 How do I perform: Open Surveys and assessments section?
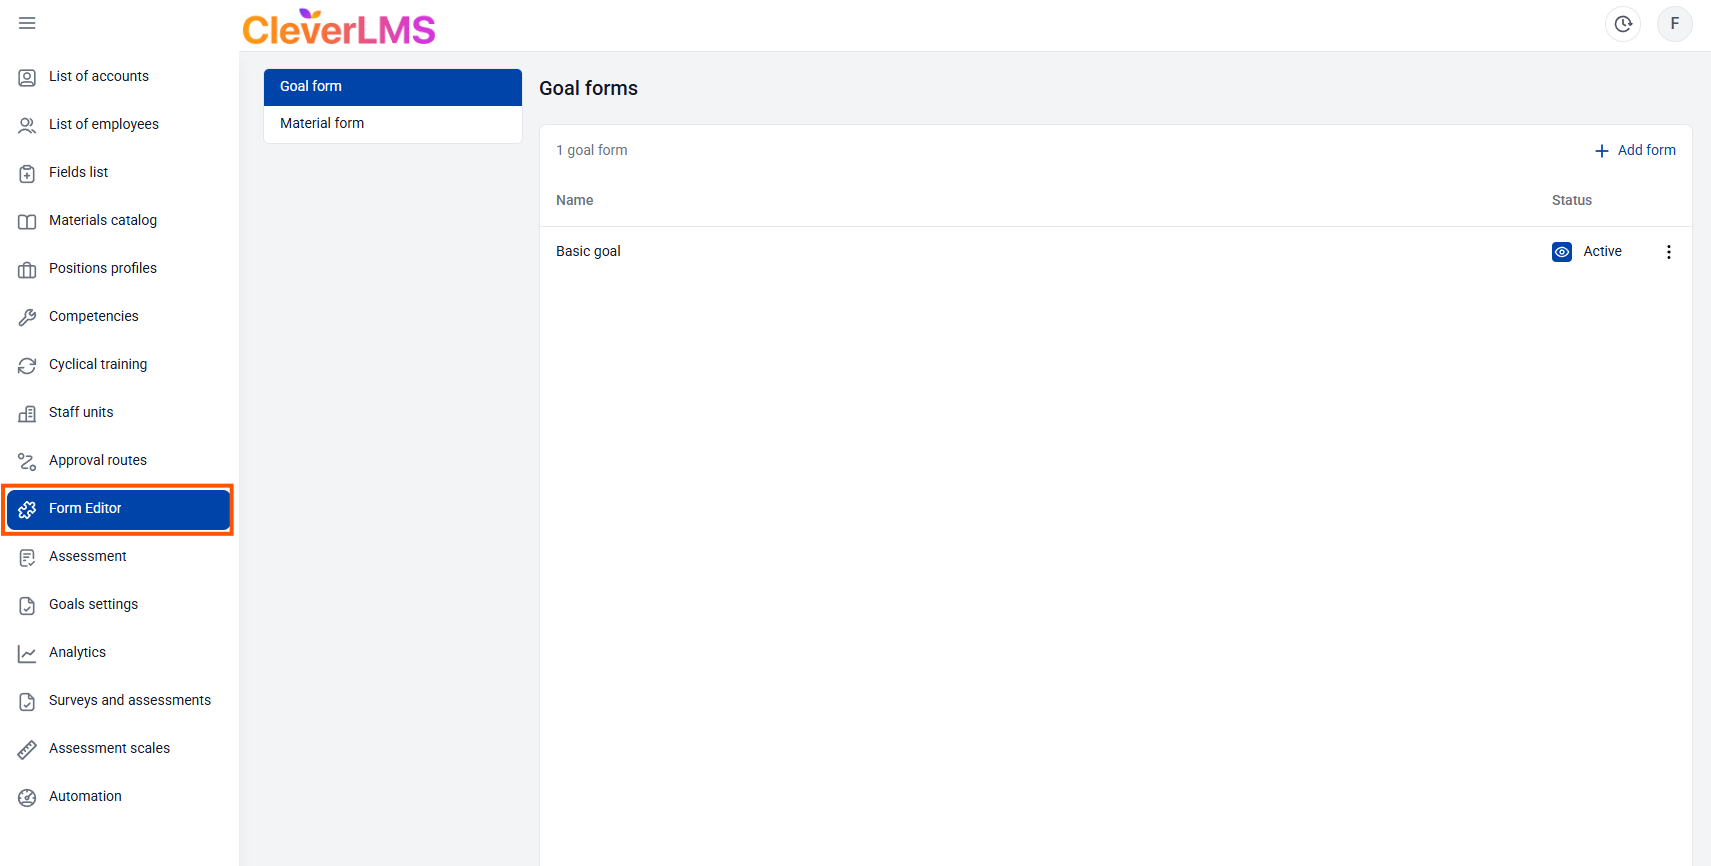click(x=130, y=700)
